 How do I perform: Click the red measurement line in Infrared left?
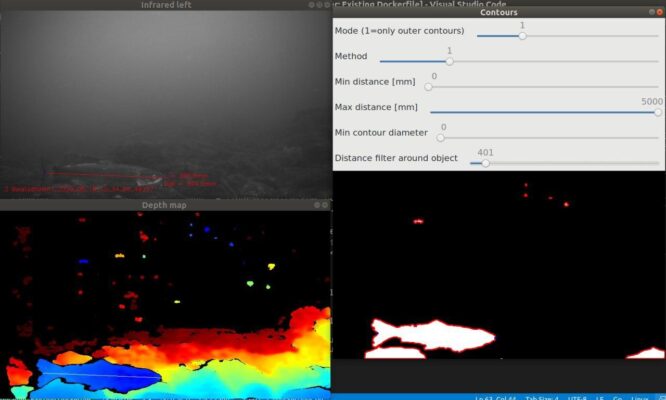click(104, 175)
